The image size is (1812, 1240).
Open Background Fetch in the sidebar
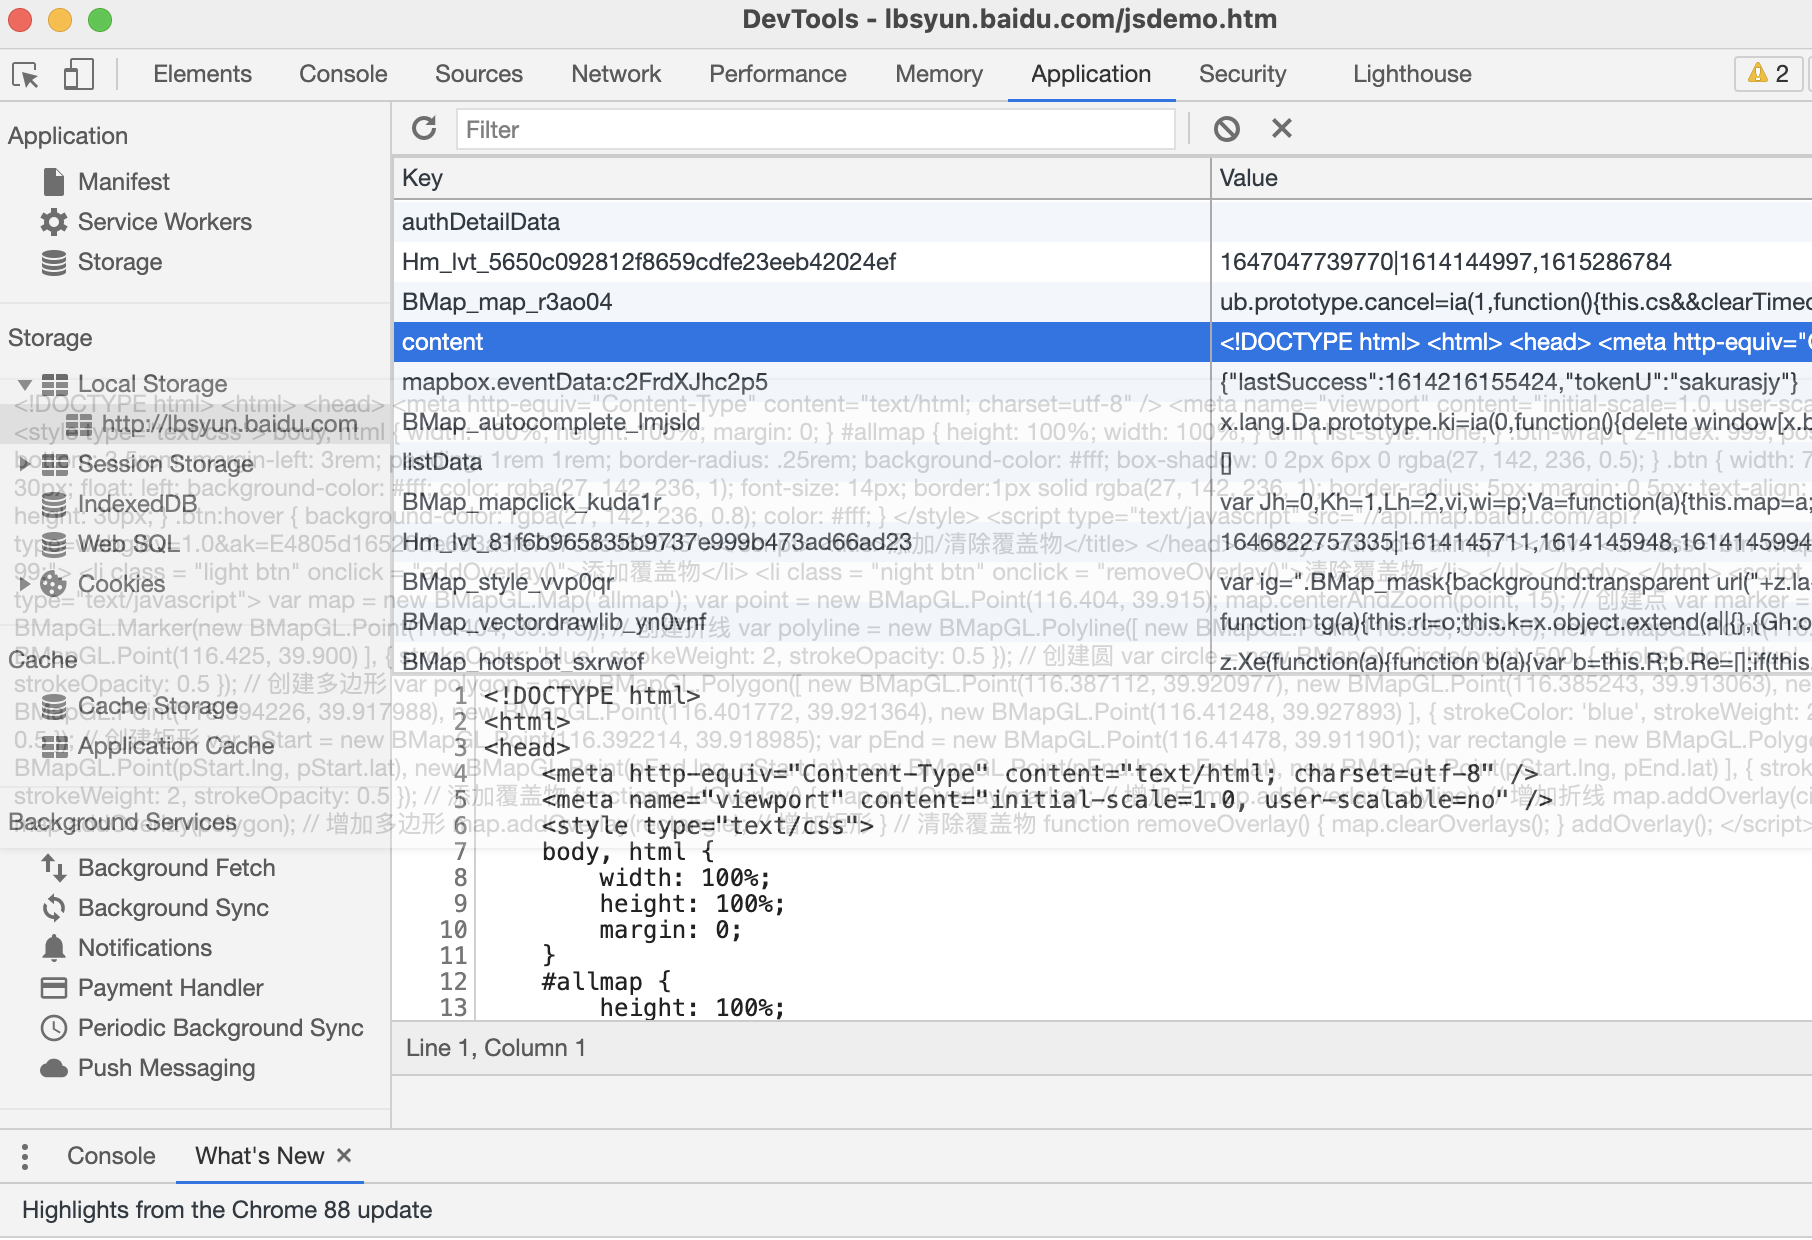pyautogui.click(x=176, y=868)
